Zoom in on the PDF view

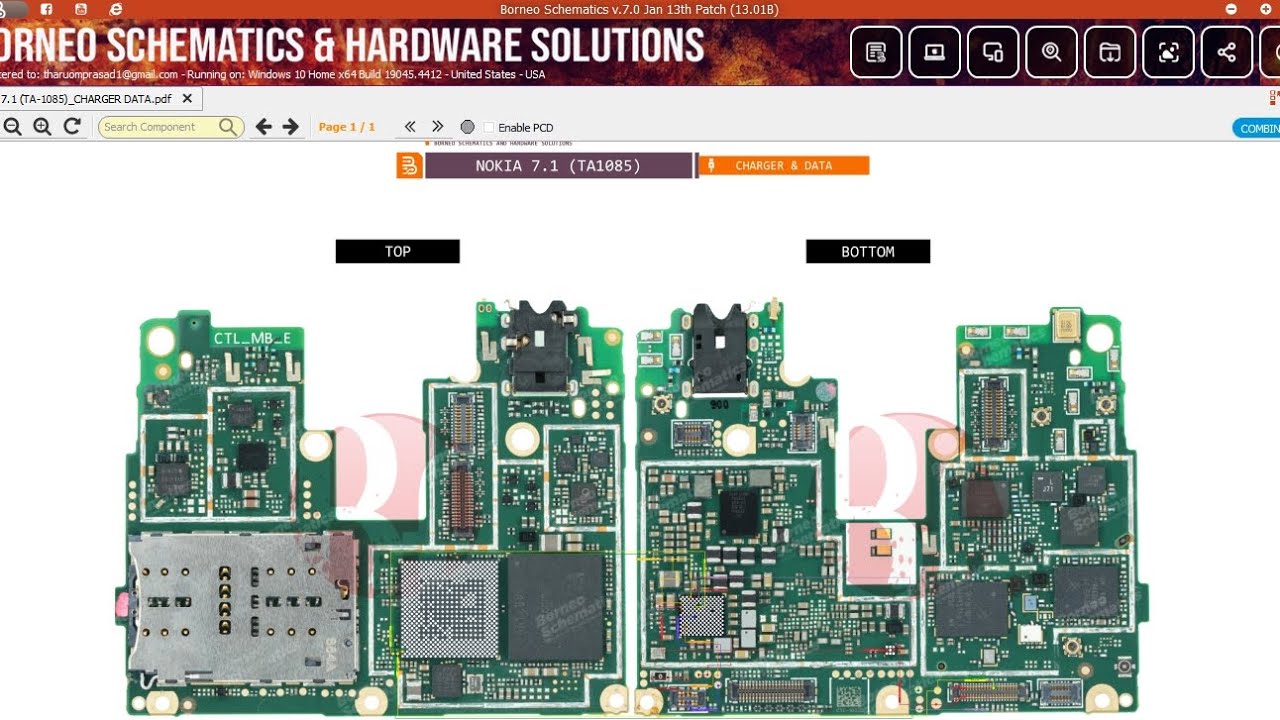coord(42,127)
